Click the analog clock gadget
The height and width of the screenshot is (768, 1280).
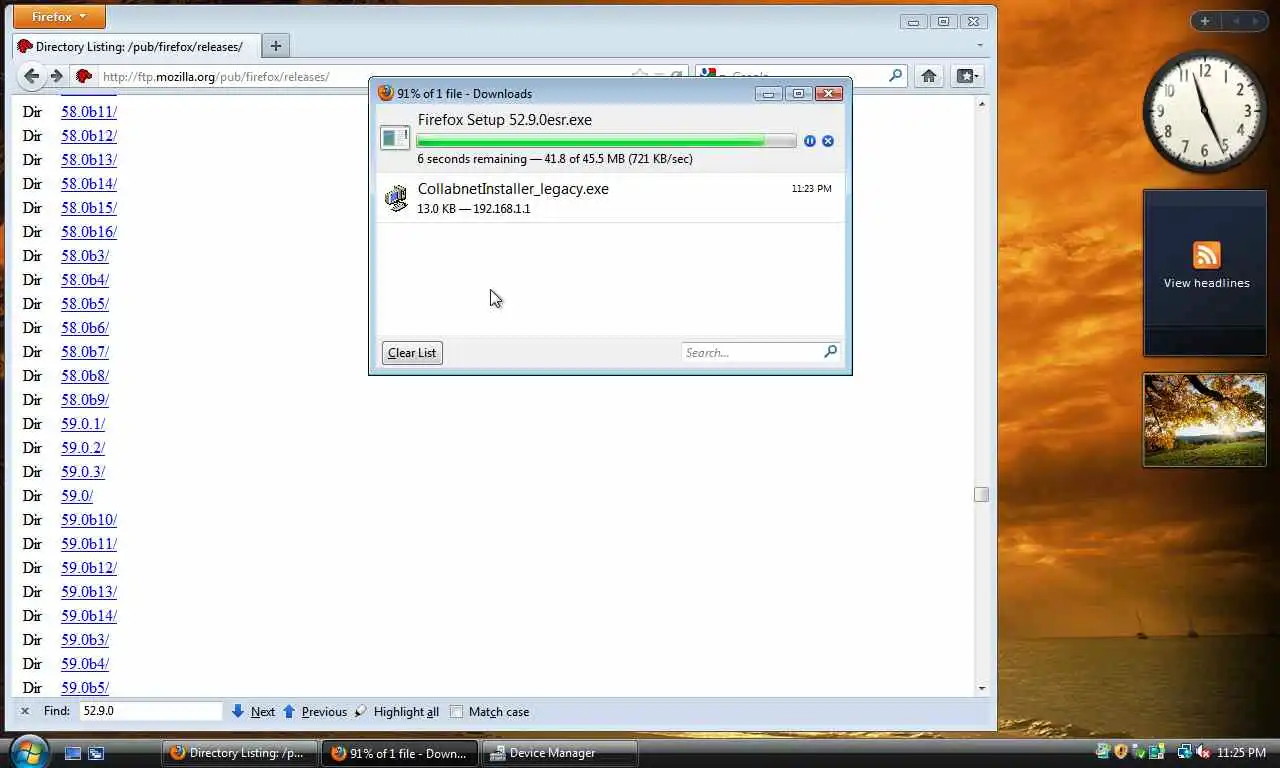tap(1204, 112)
